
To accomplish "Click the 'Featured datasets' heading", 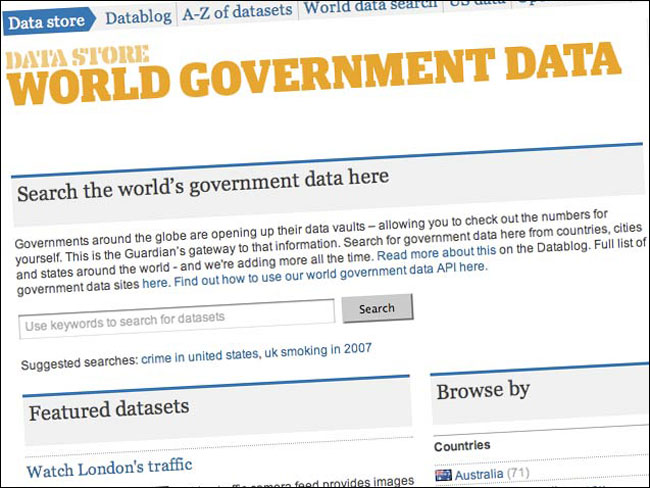I will click(x=109, y=410).
